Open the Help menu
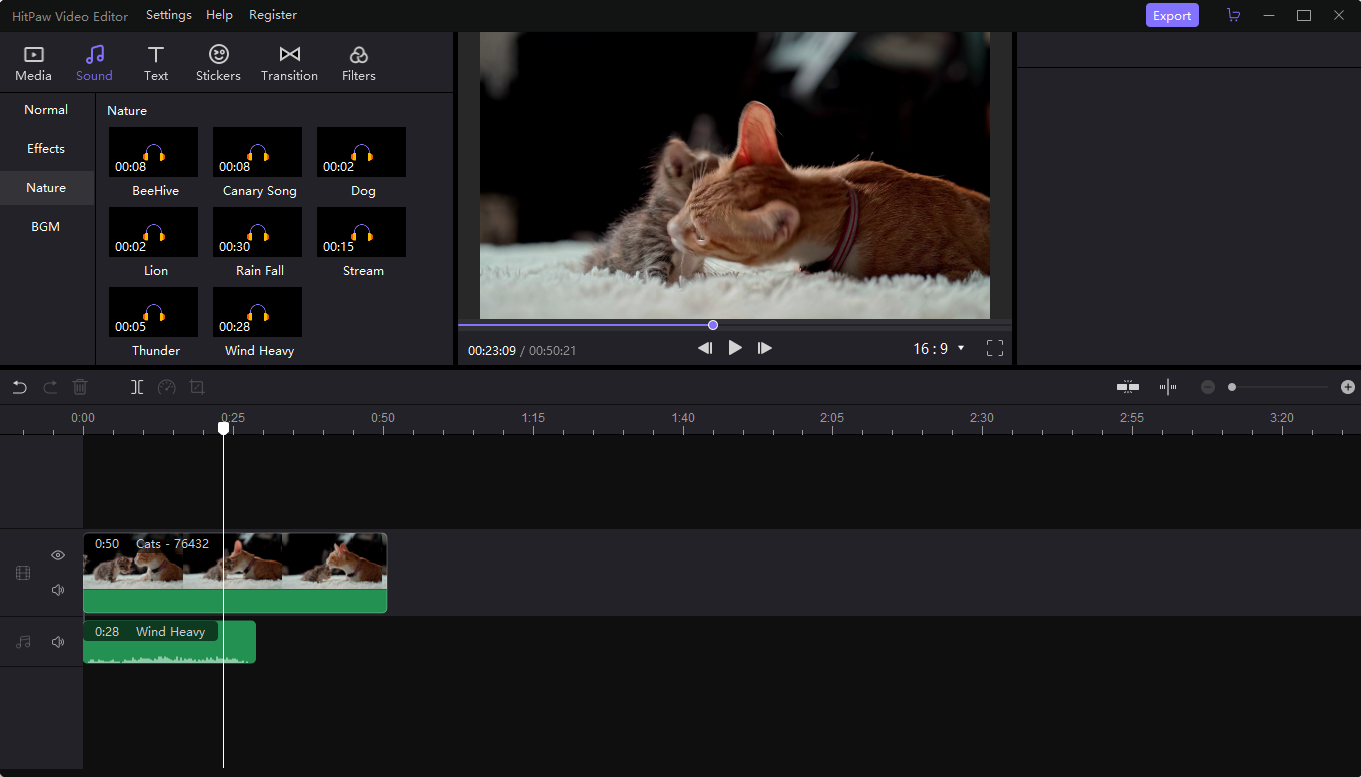The height and width of the screenshot is (777, 1361). (219, 15)
